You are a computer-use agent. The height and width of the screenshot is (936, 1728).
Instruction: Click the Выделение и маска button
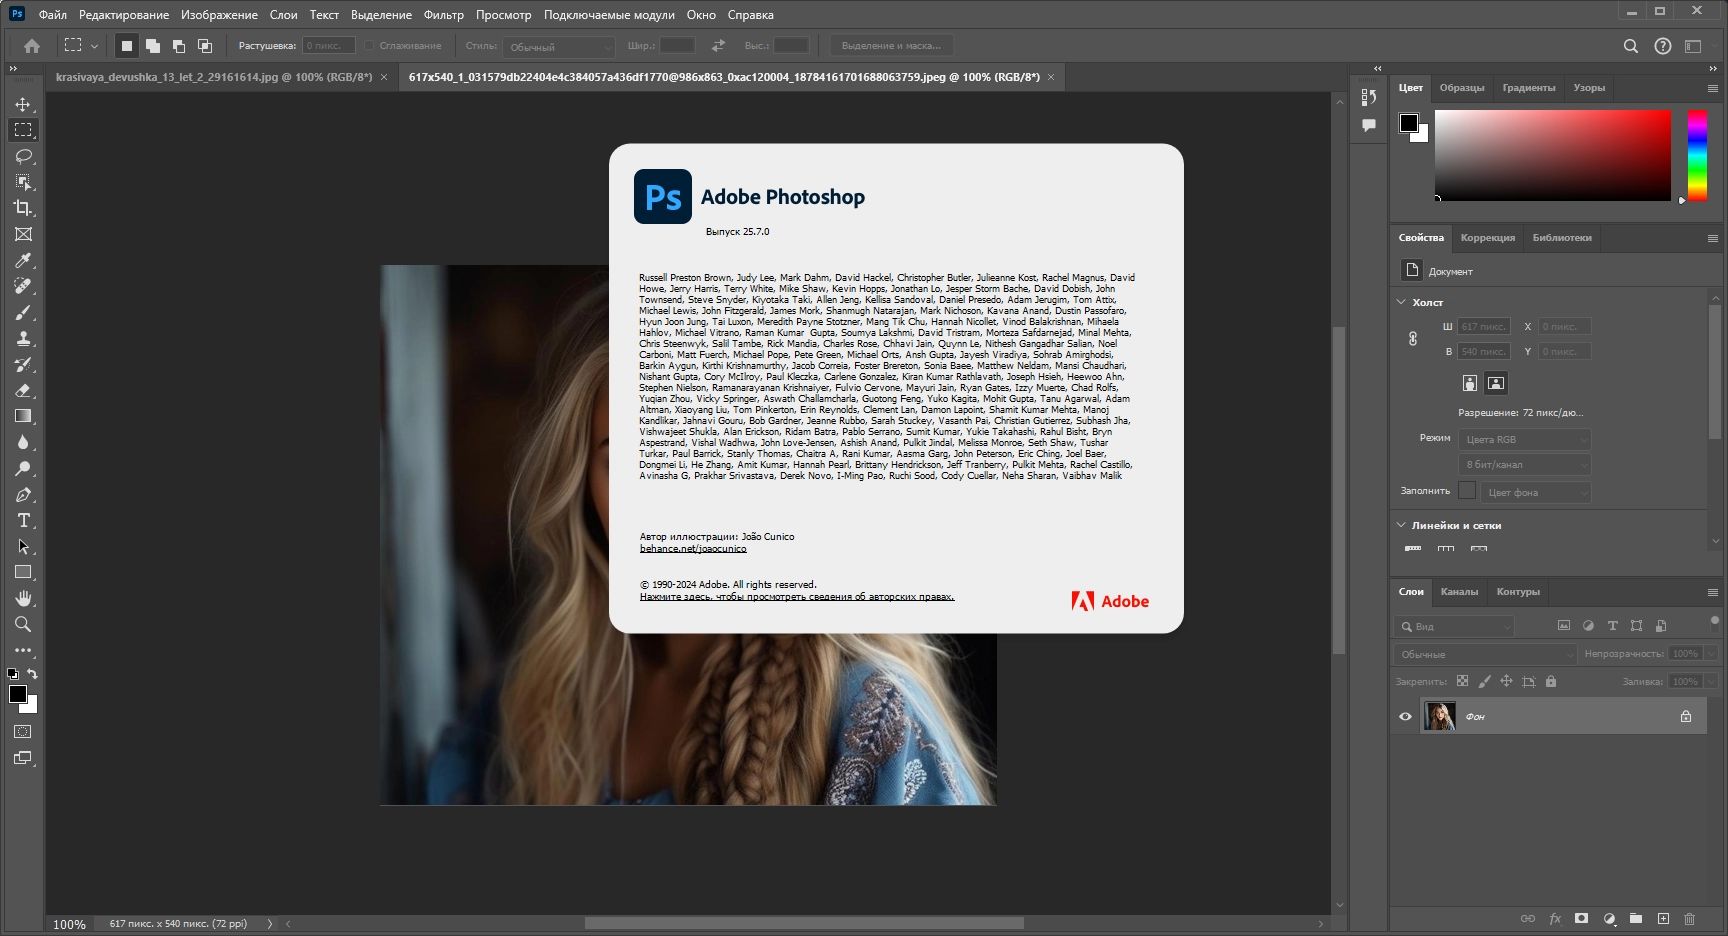tap(891, 46)
